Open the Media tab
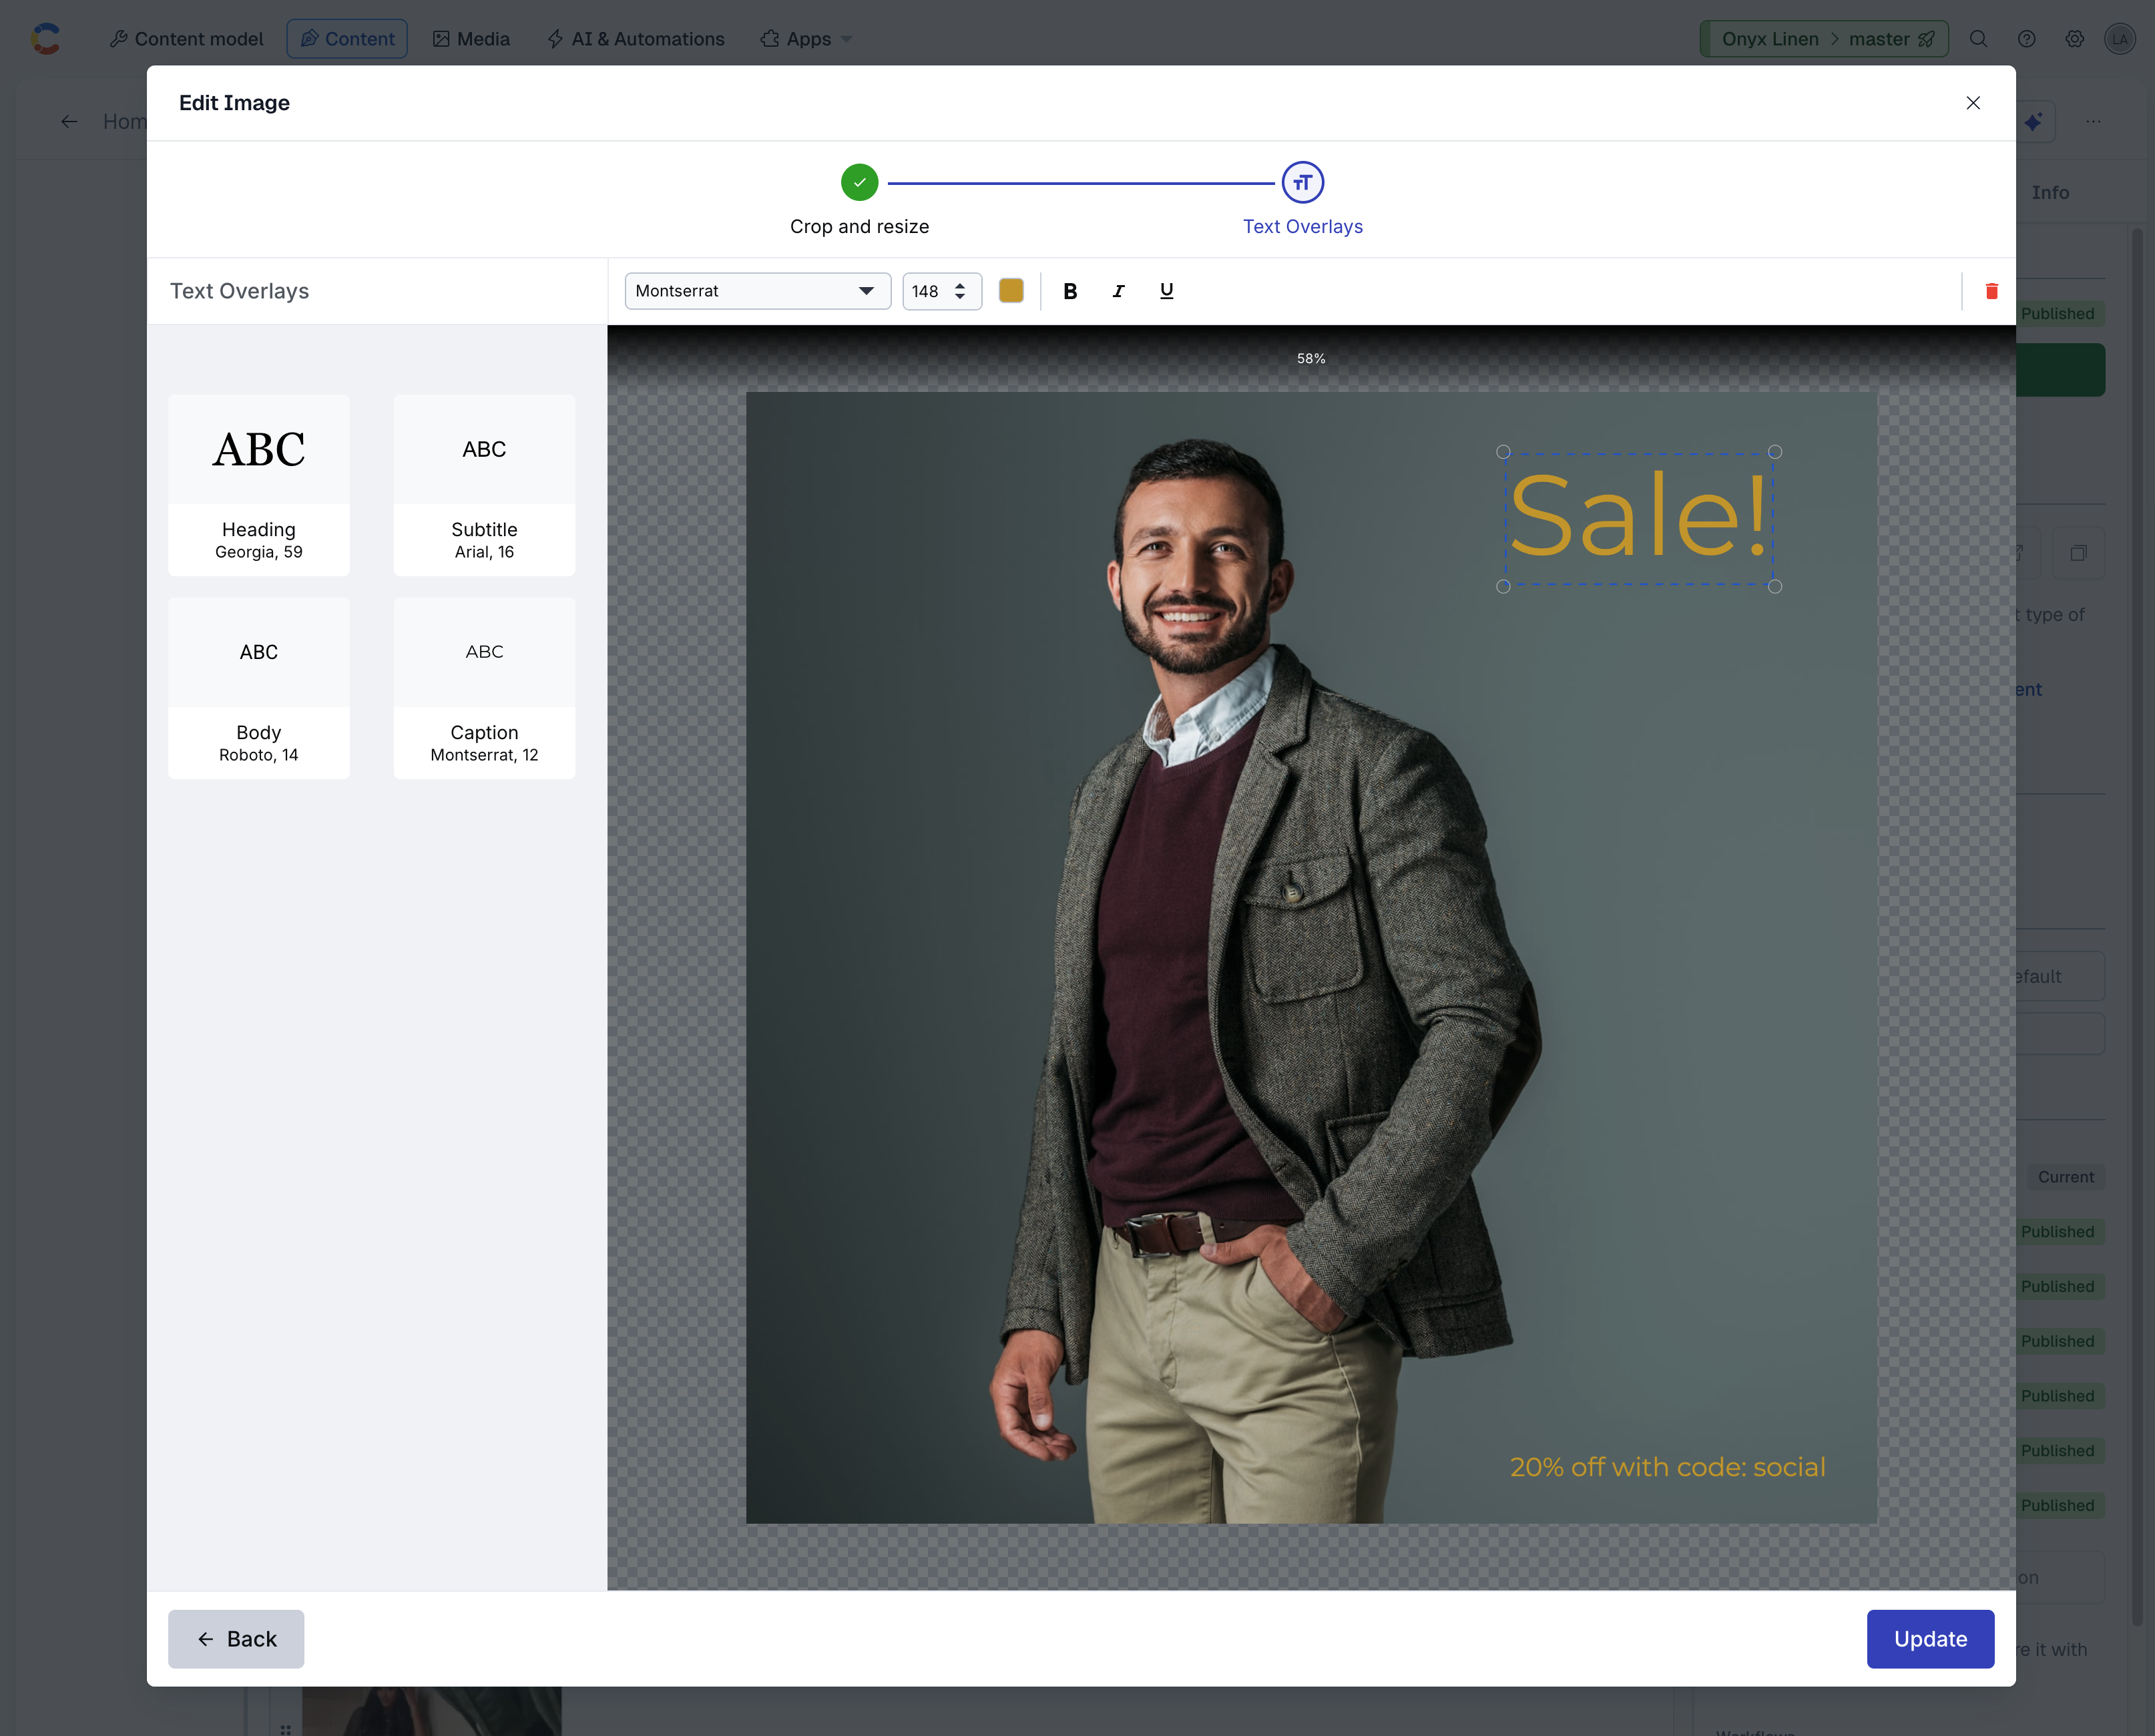 click(471, 39)
